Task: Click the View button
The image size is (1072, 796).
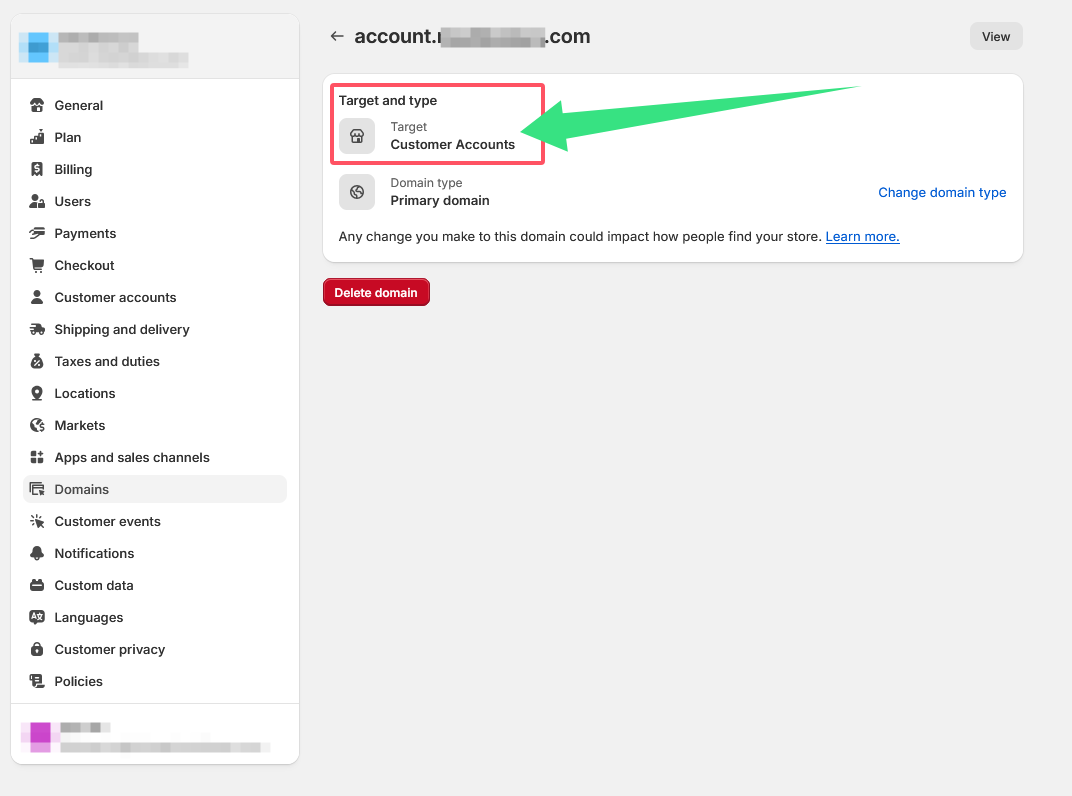Action: [x=995, y=35]
